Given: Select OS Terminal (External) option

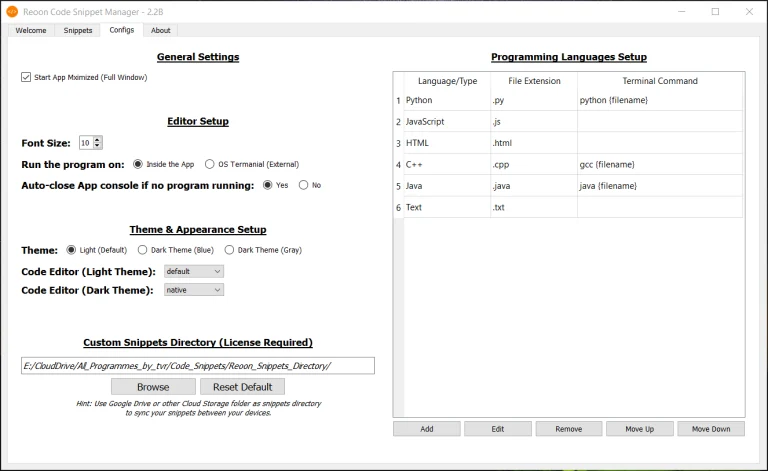Looking at the screenshot, I should tap(210, 164).
